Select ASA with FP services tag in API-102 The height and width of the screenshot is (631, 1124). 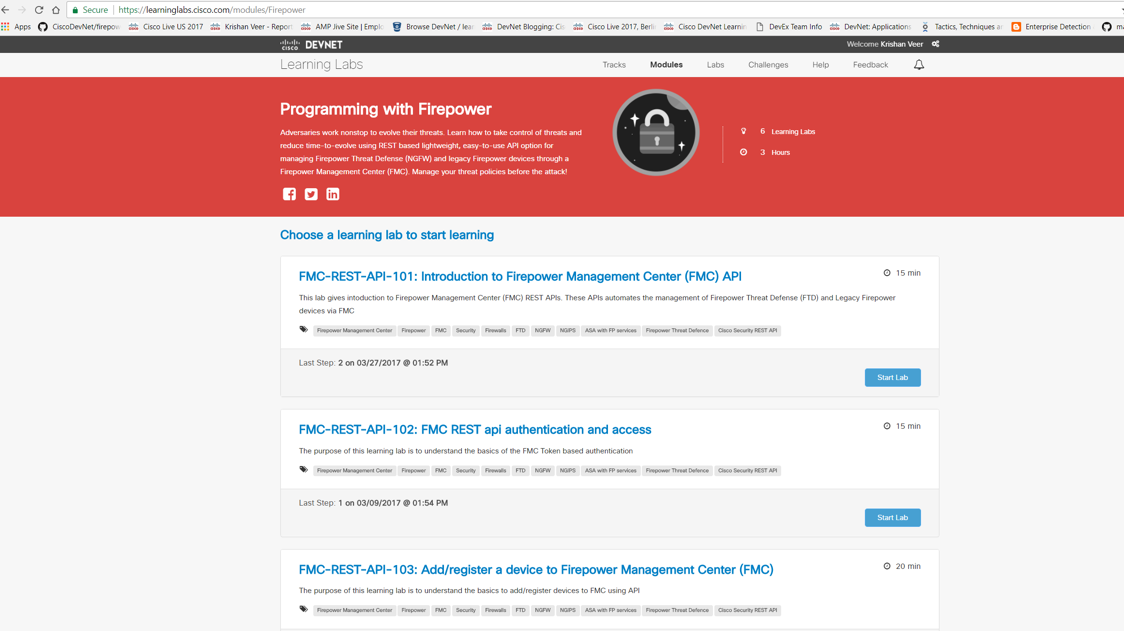610,470
